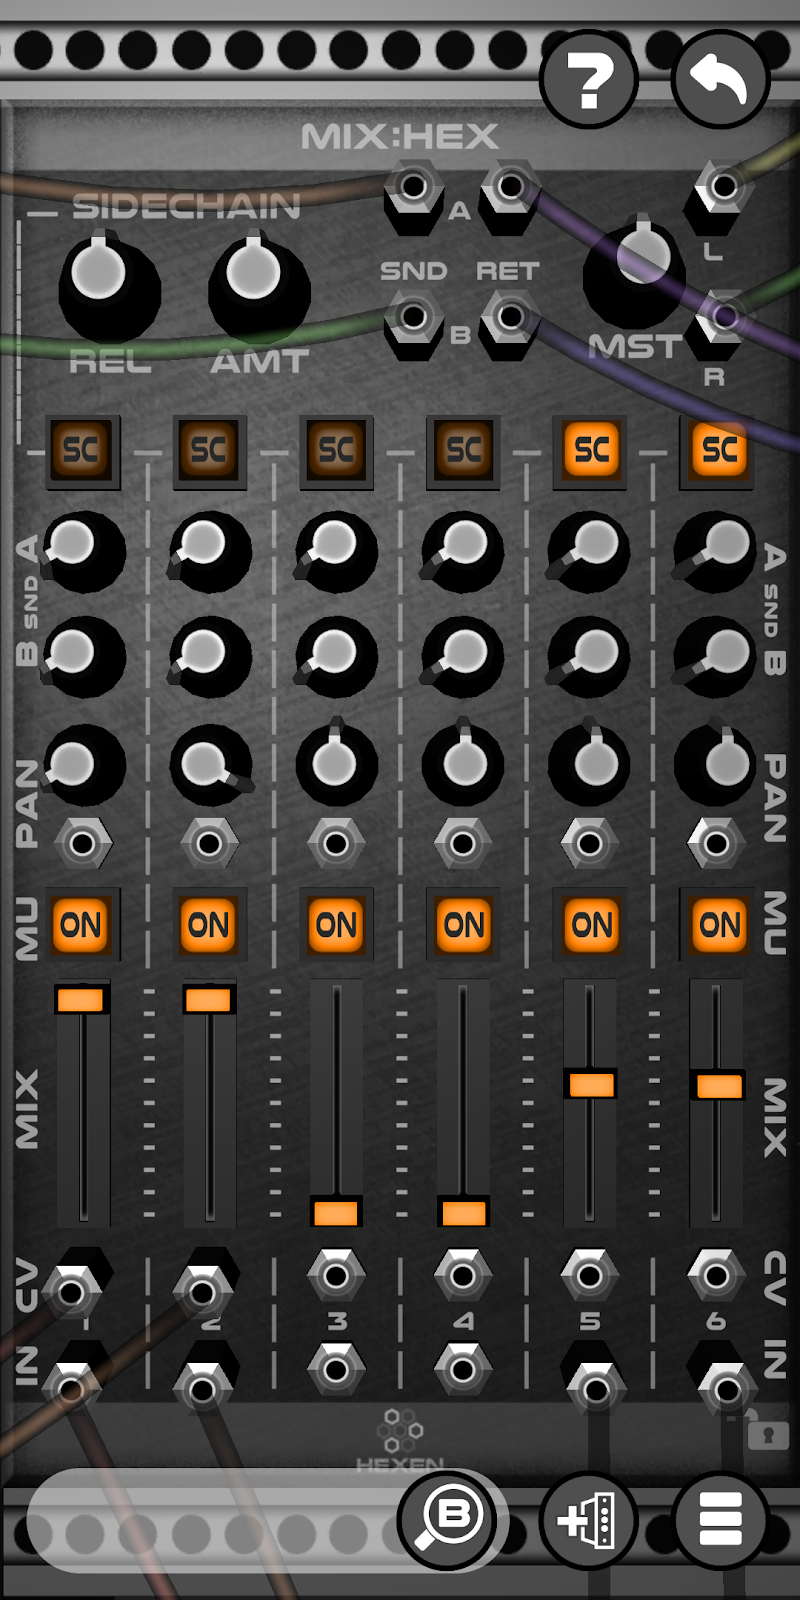Click the return B input jack
The image size is (800, 1600).
click(510, 318)
